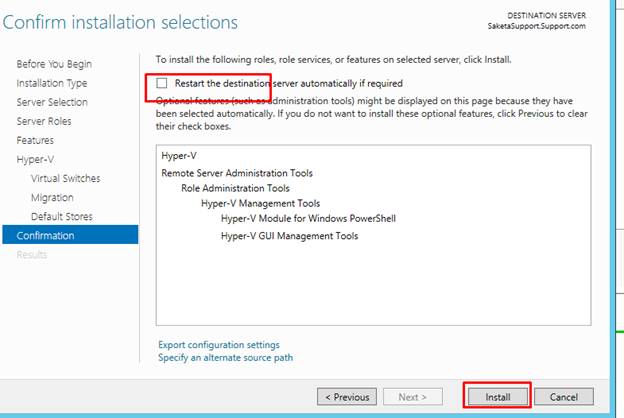The image size is (624, 418).
Task: Go to the Default Stores page
Action: click(x=60, y=216)
